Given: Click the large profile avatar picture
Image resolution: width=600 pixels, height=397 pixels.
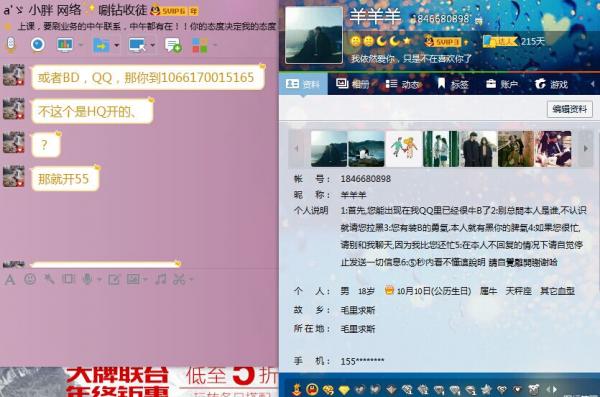Looking at the screenshot, I should [x=314, y=35].
